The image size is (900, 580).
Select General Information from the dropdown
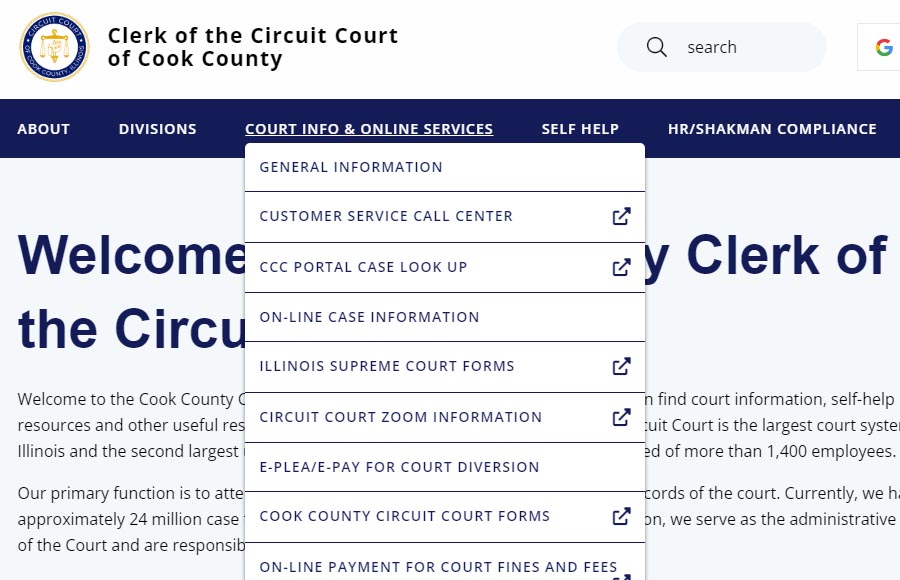pyautogui.click(x=445, y=167)
